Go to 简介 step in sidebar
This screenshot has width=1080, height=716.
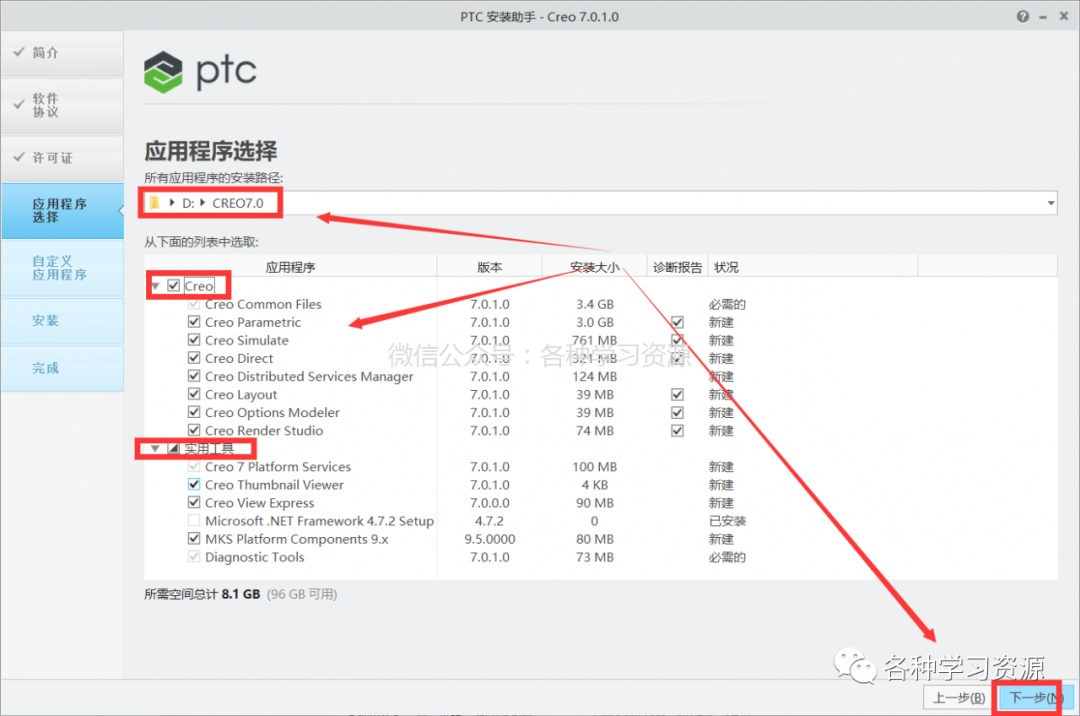coord(63,53)
